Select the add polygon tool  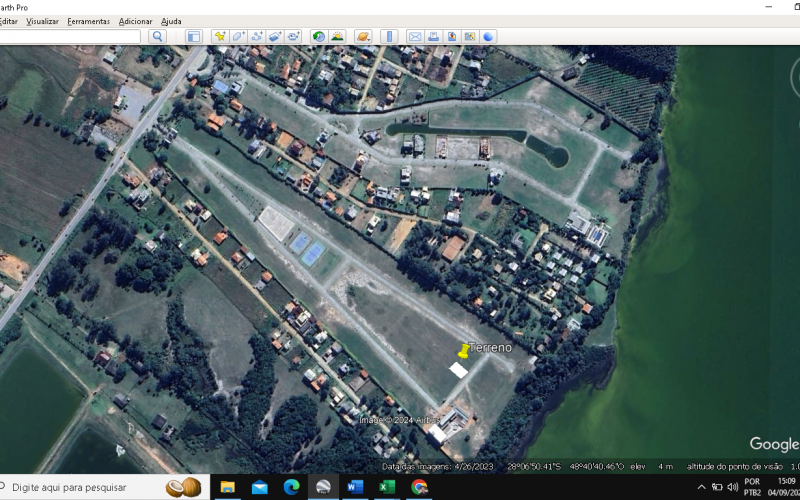click(239, 37)
